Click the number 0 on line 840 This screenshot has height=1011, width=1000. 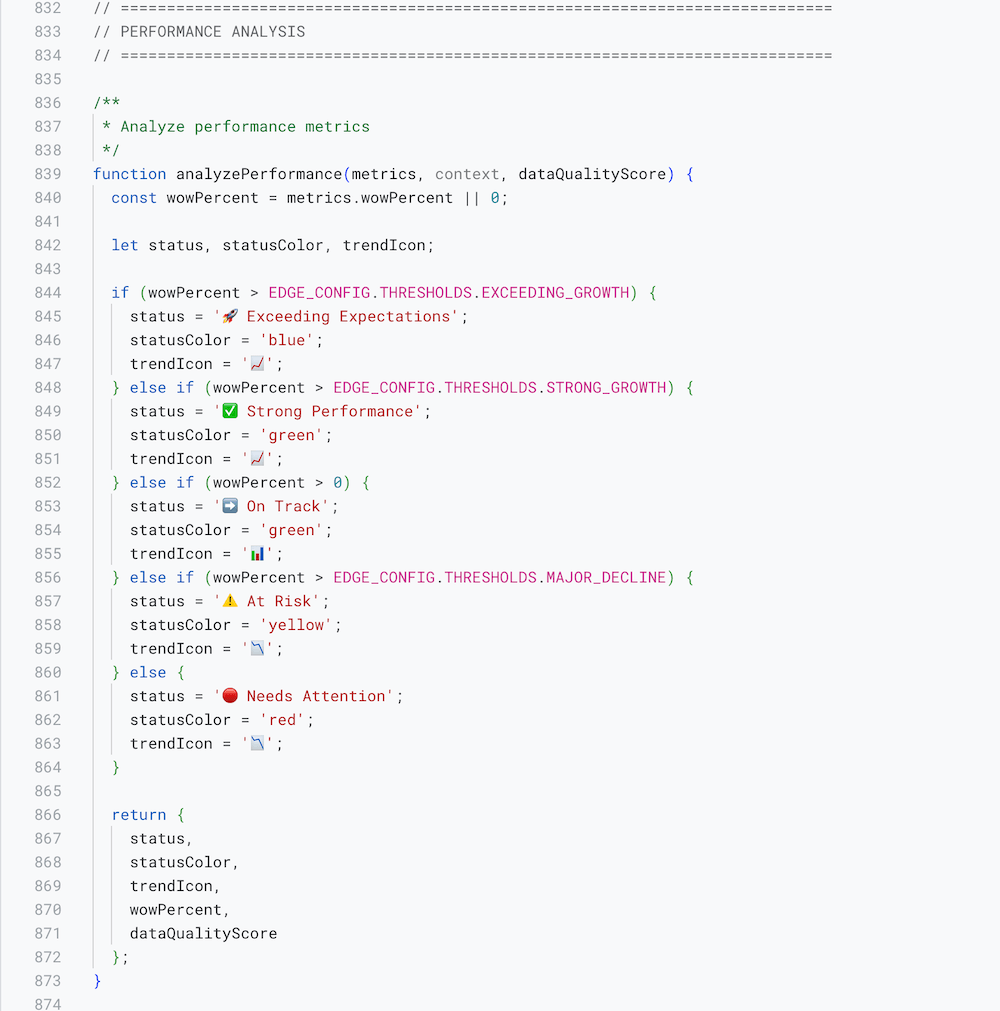coord(495,198)
